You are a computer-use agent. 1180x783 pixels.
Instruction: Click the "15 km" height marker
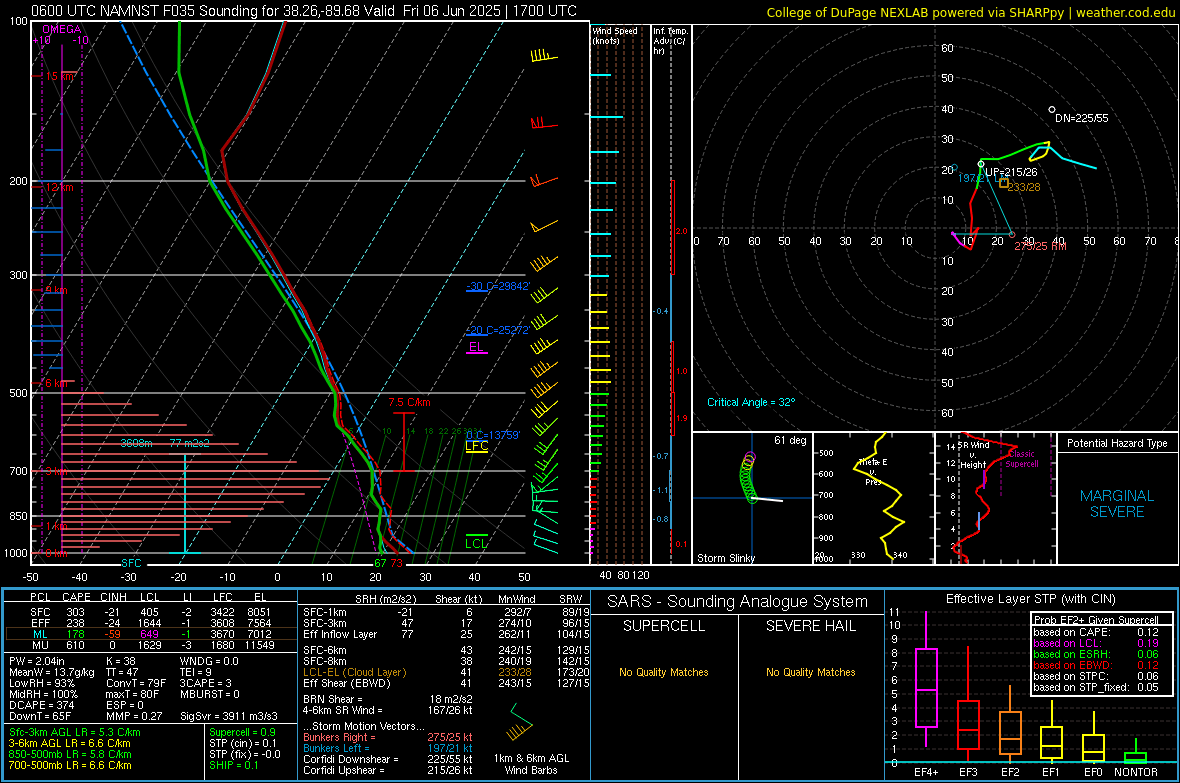click(60, 76)
